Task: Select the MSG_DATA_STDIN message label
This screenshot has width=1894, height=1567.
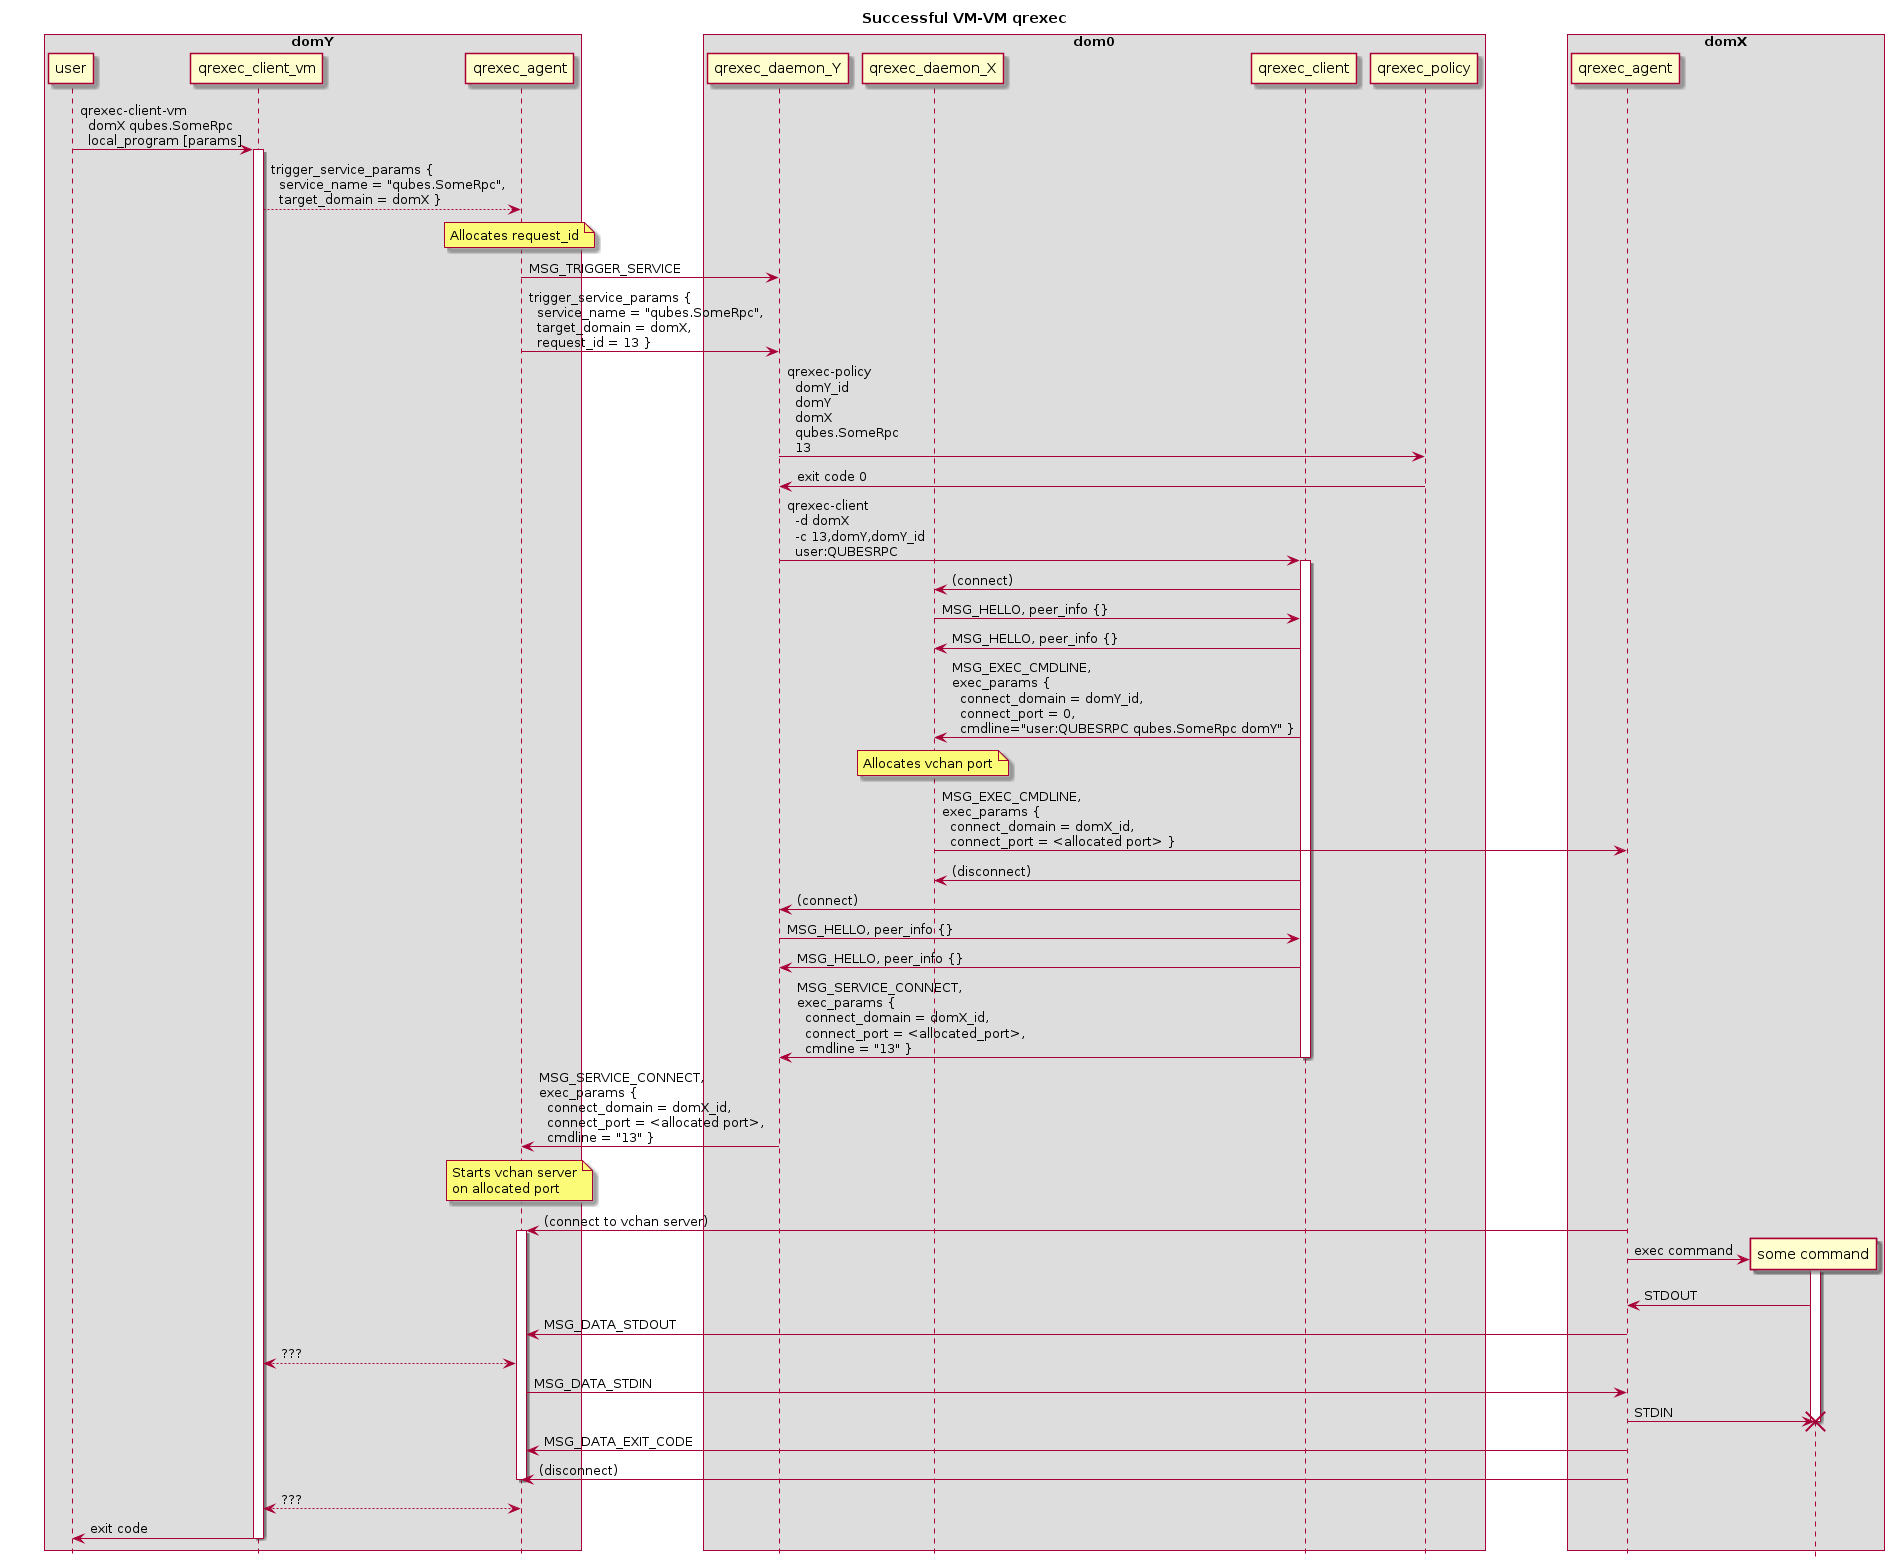Action: coord(592,1384)
